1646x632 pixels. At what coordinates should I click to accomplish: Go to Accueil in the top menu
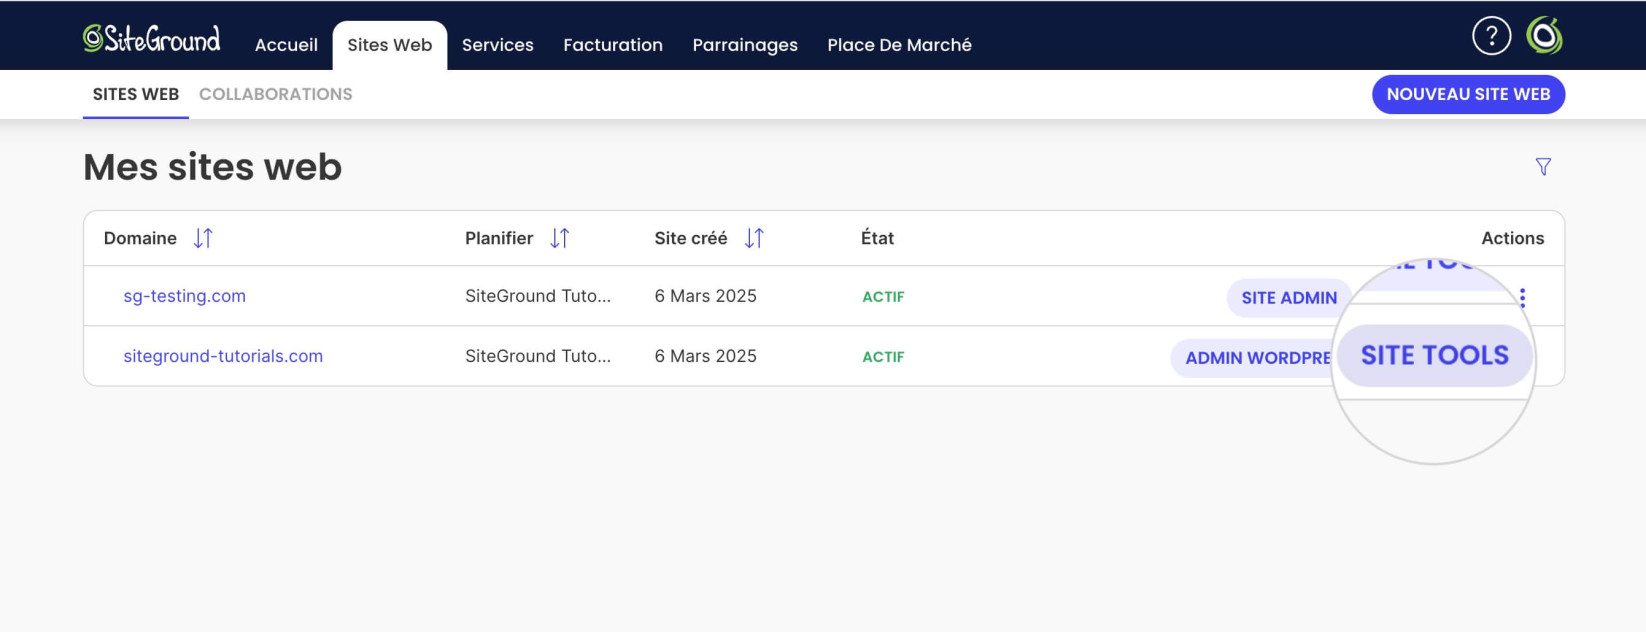(286, 45)
